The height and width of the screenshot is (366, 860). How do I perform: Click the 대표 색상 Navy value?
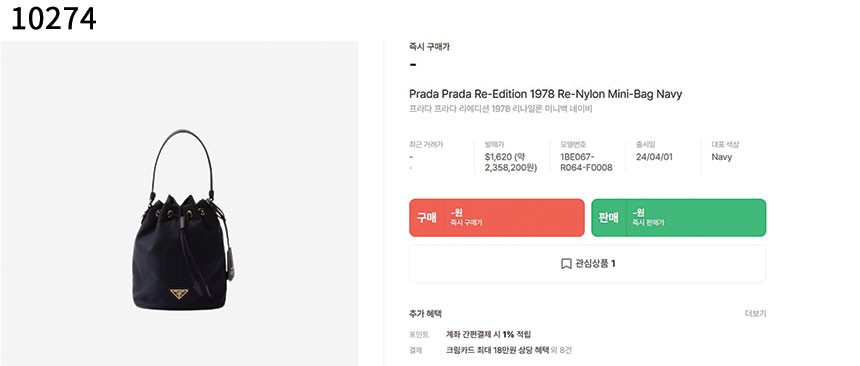[722, 157]
